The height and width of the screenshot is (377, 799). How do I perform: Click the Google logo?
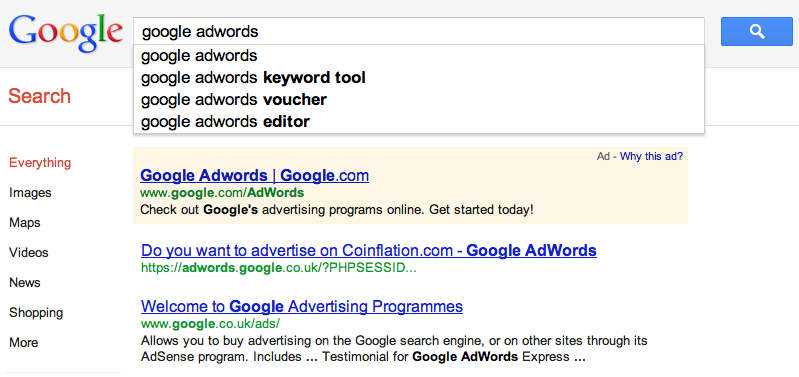coord(66,33)
